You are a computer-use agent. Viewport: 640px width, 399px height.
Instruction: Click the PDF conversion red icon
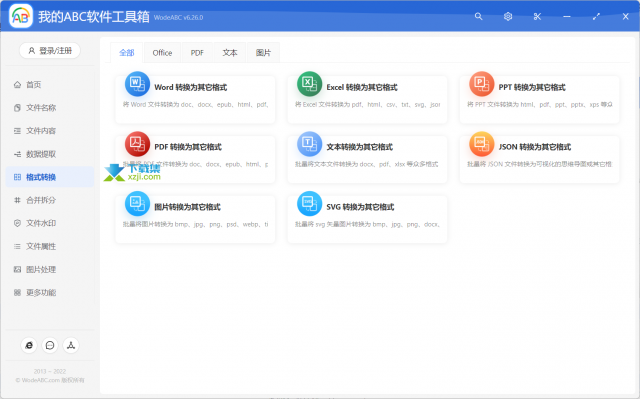[x=137, y=144]
